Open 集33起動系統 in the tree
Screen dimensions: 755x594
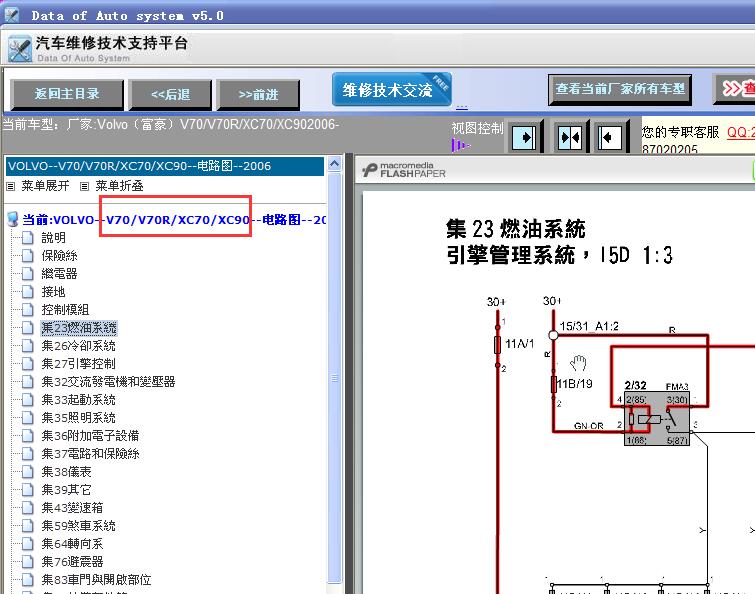[78, 400]
